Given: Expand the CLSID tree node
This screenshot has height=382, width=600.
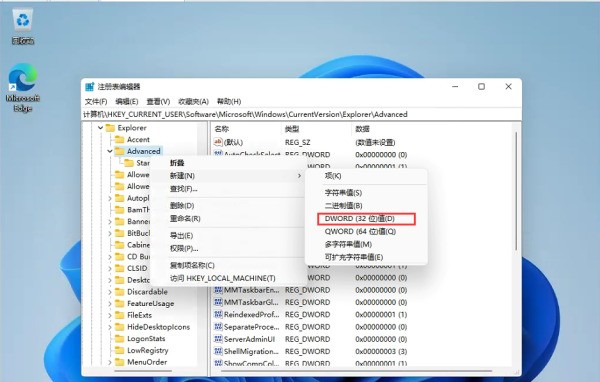Looking at the screenshot, I should tap(110, 268).
